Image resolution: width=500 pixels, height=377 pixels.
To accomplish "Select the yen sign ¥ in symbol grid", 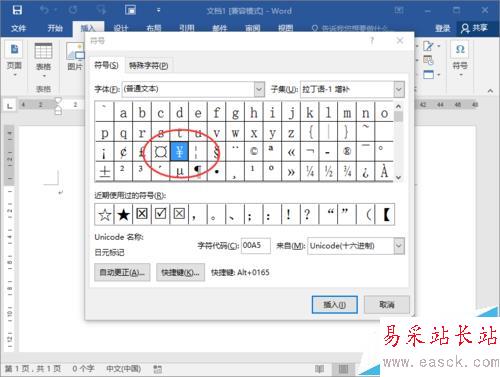I will 179,152.
